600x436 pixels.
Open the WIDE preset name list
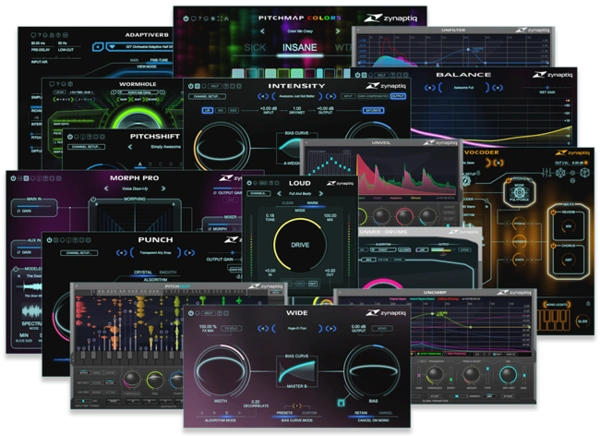point(297,328)
